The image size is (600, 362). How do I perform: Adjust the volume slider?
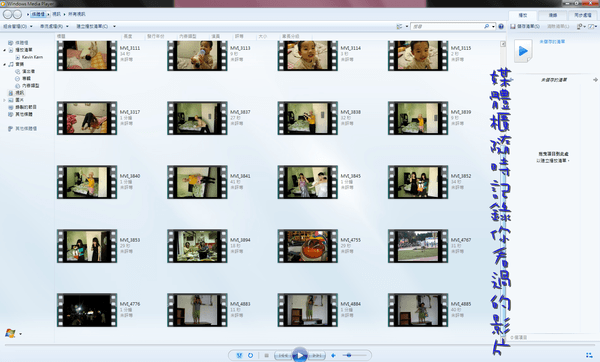tap(354, 355)
